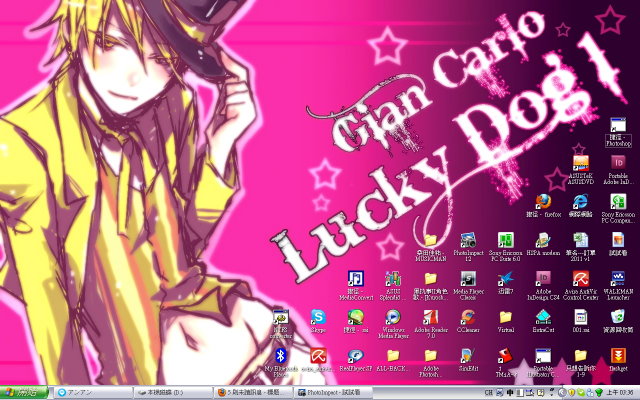This screenshot has height=400, width=640.
Task: Launch the Firefox shortcut
Action: 543,201
